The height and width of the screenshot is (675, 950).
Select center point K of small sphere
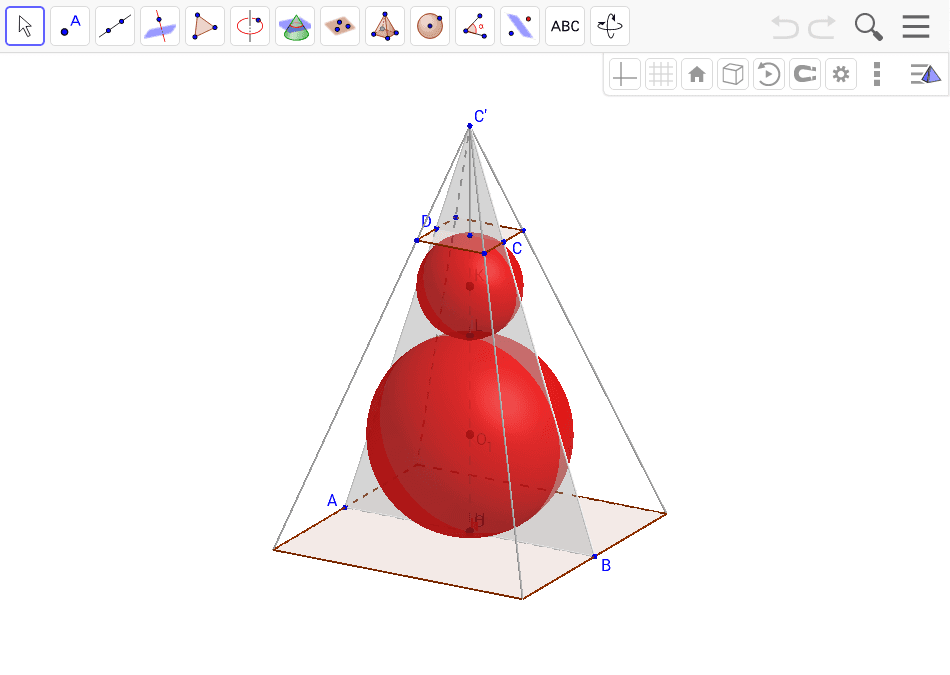470,286
